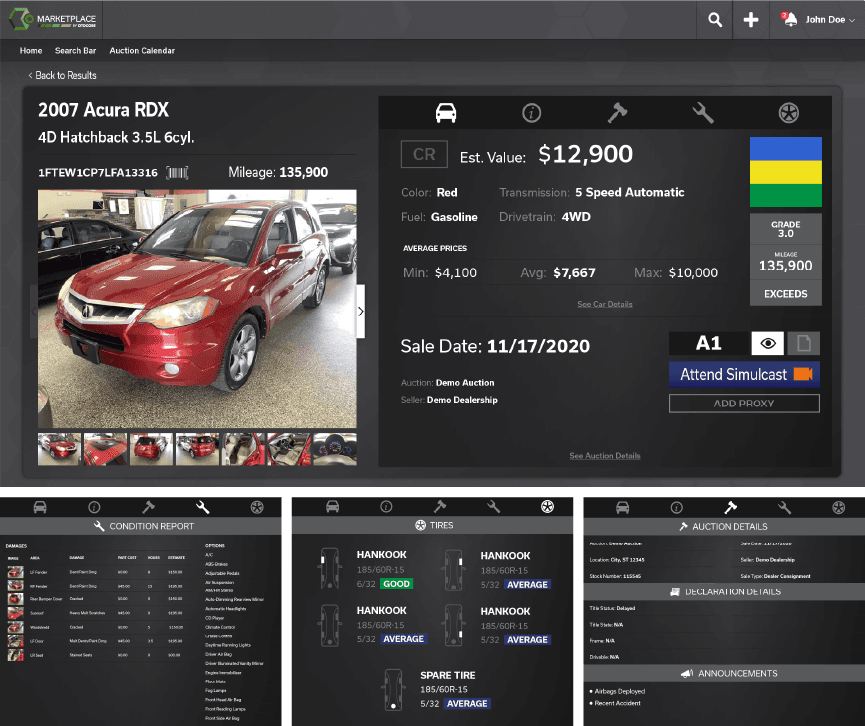
Task: Select second thumbnail showing sunroof
Action: coord(105,449)
